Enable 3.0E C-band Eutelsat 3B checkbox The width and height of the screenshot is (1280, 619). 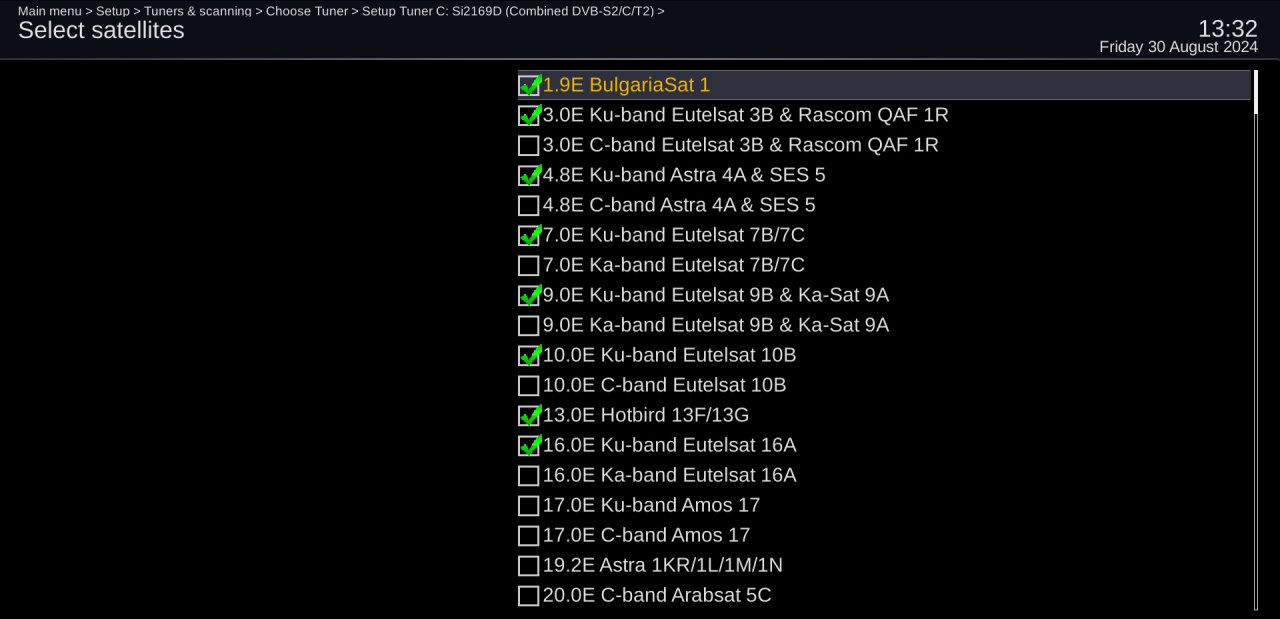coord(529,146)
